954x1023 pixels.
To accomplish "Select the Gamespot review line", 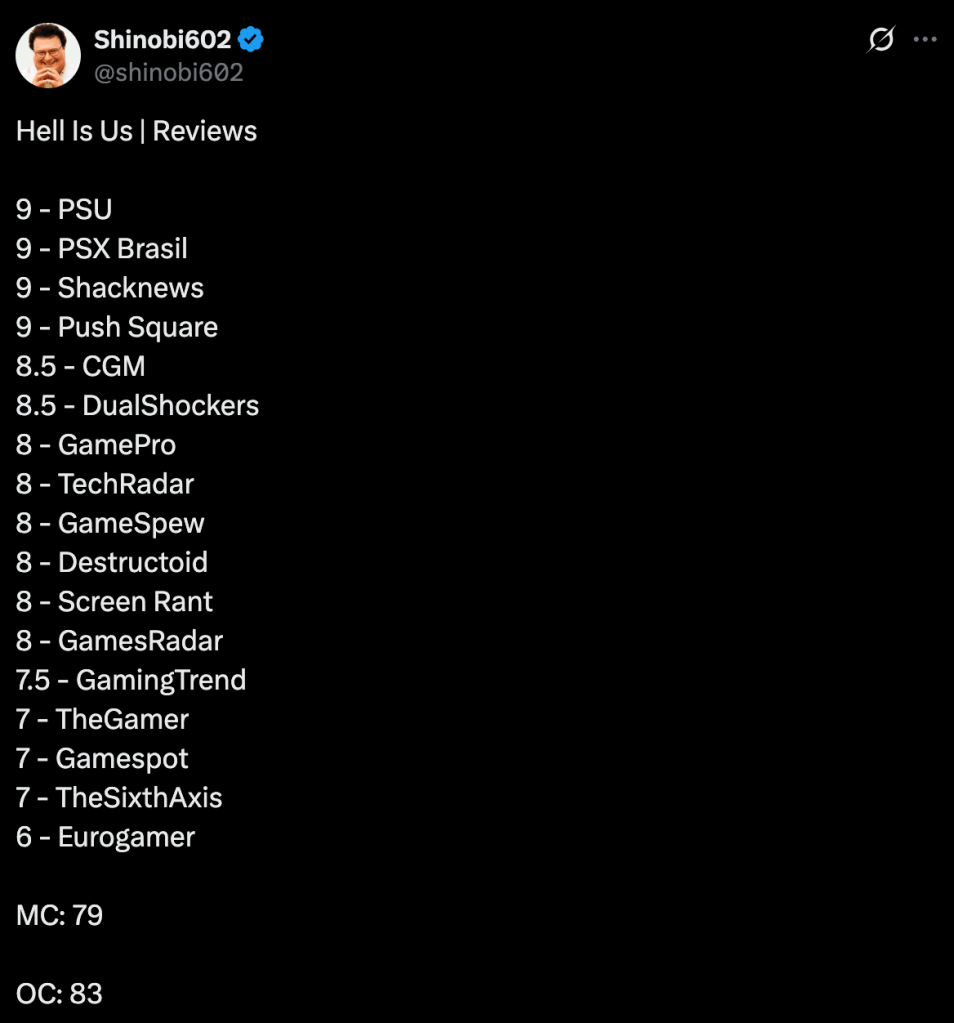I will click(102, 758).
